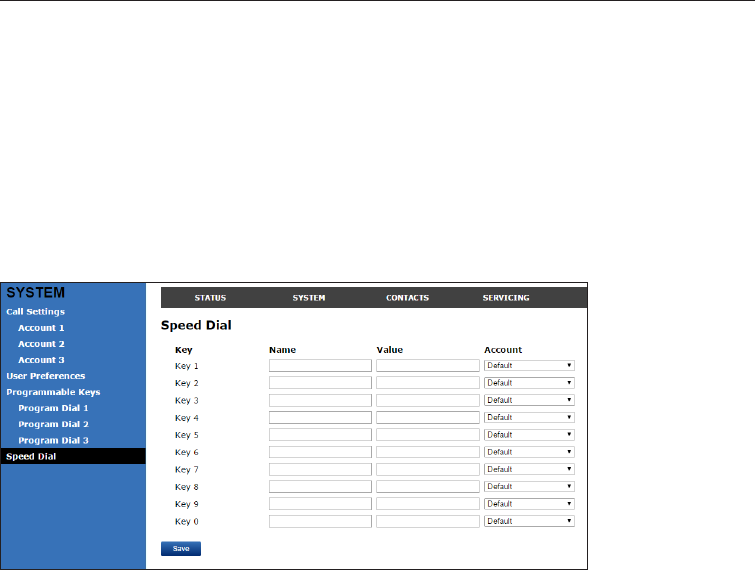Click the Name column header
Viewport: 755px width, 570px height.
pyautogui.click(x=282, y=350)
